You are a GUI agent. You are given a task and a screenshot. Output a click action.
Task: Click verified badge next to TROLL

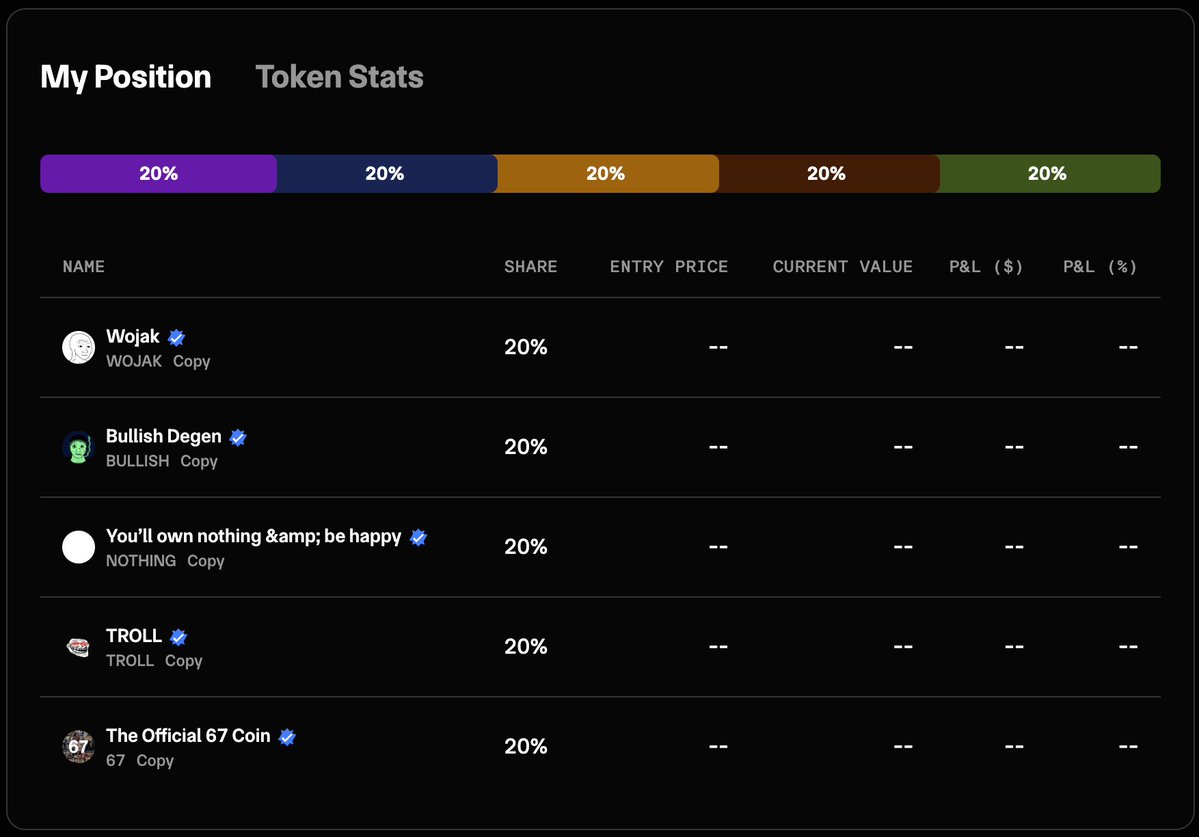[x=179, y=637]
